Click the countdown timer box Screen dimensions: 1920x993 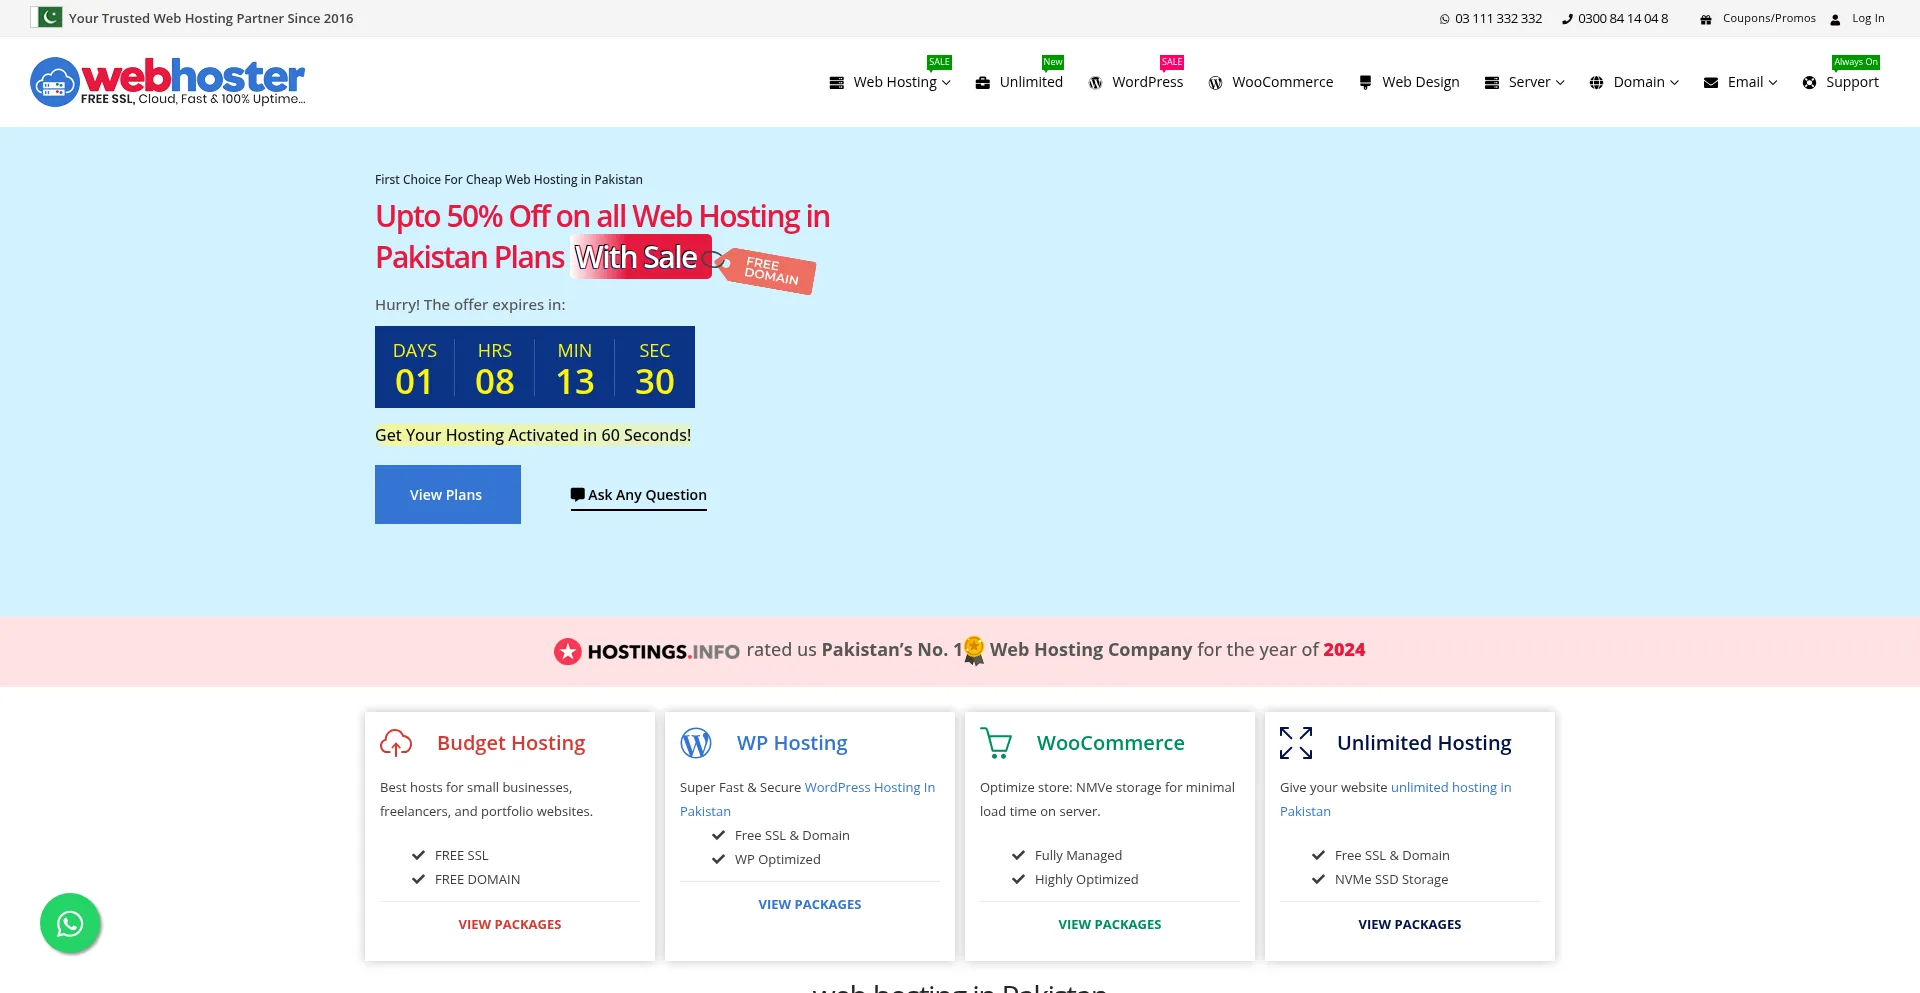[x=535, y=367]
